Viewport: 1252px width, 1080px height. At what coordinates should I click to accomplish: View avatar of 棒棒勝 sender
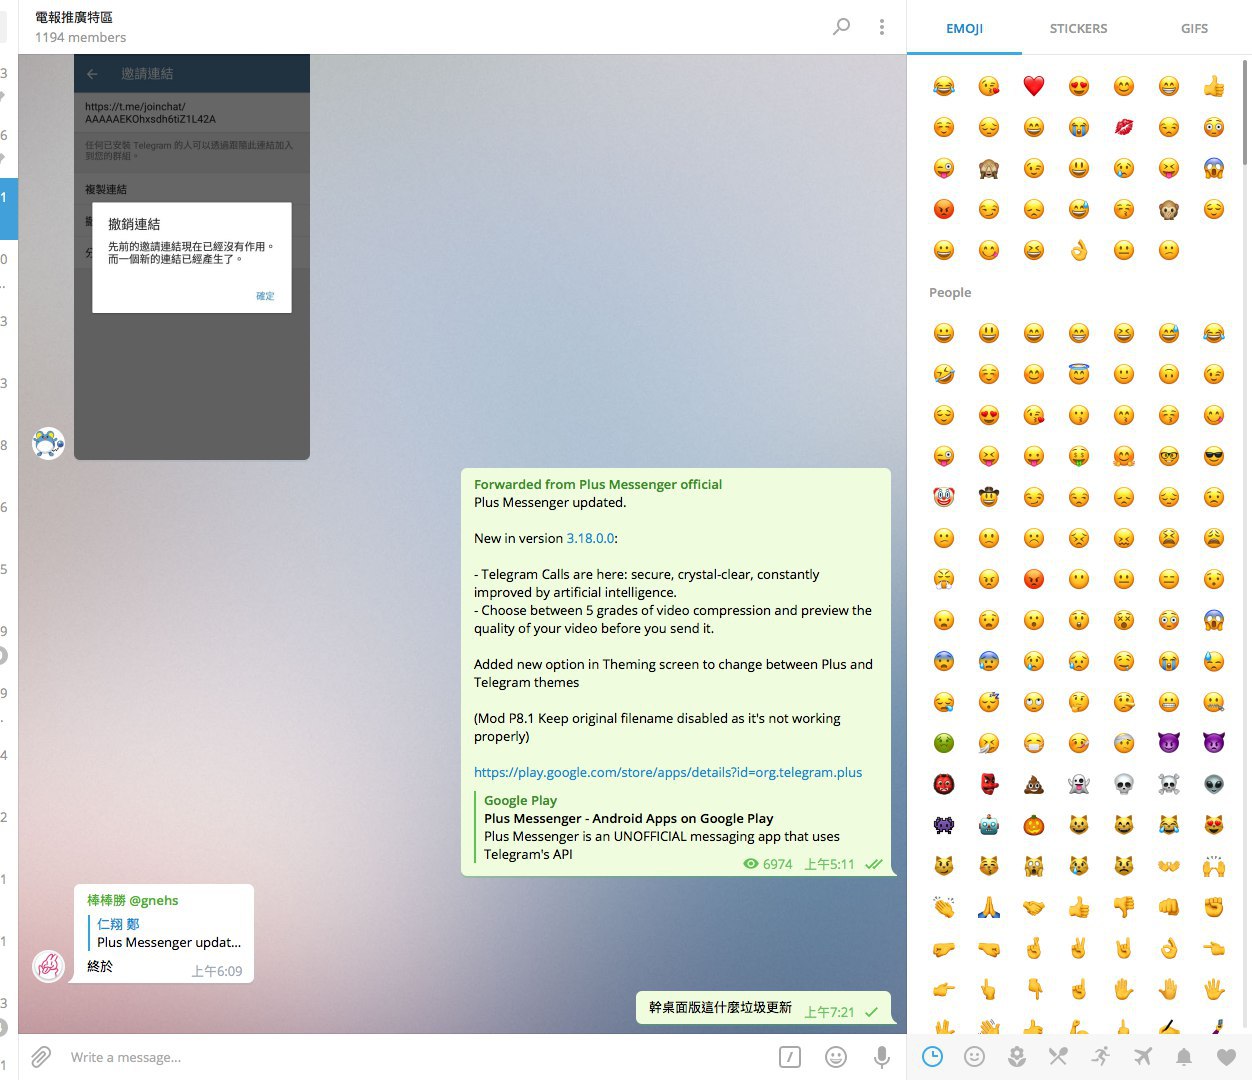click(48, 966)
